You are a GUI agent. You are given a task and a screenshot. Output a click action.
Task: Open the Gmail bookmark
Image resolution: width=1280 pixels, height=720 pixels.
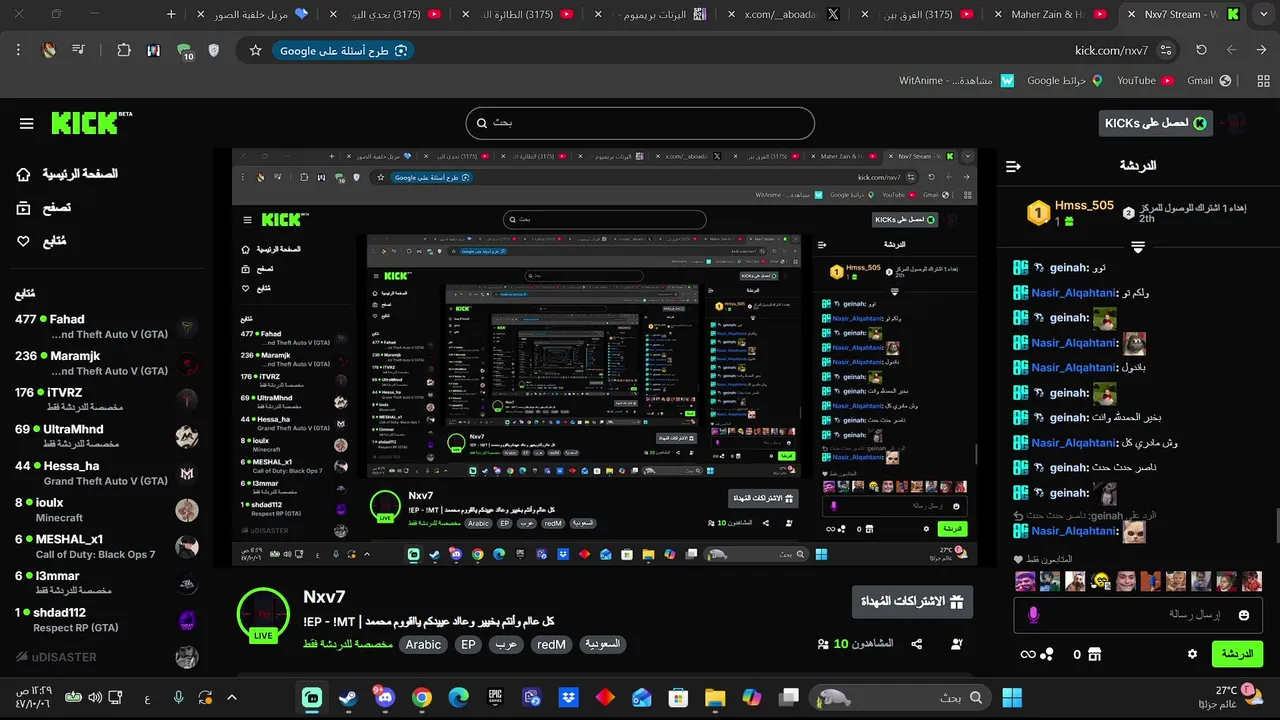[1208, 81]
